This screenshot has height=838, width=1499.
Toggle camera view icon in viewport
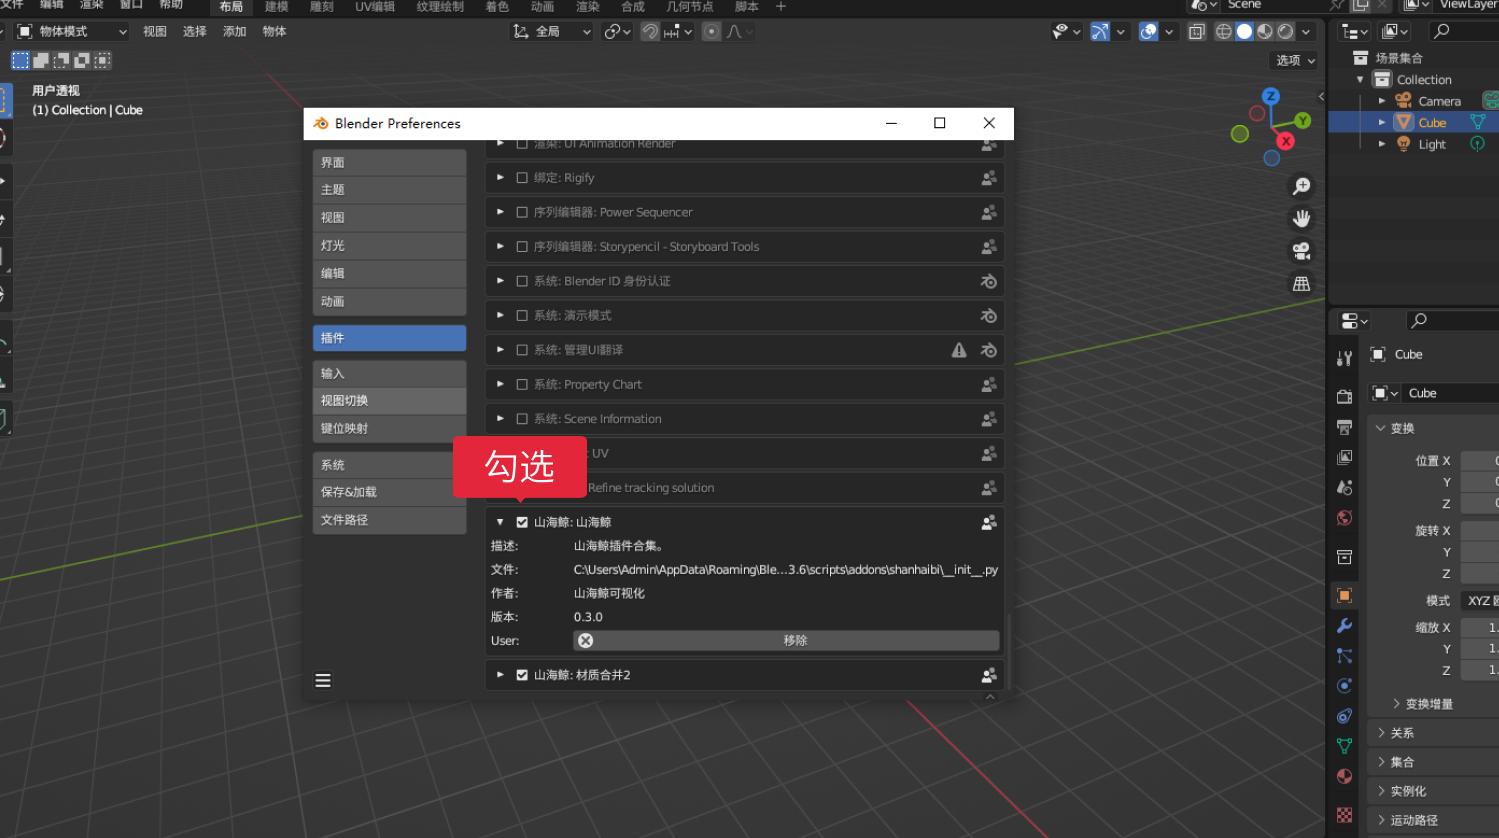pyautogui.click(x=1301, y=251)
